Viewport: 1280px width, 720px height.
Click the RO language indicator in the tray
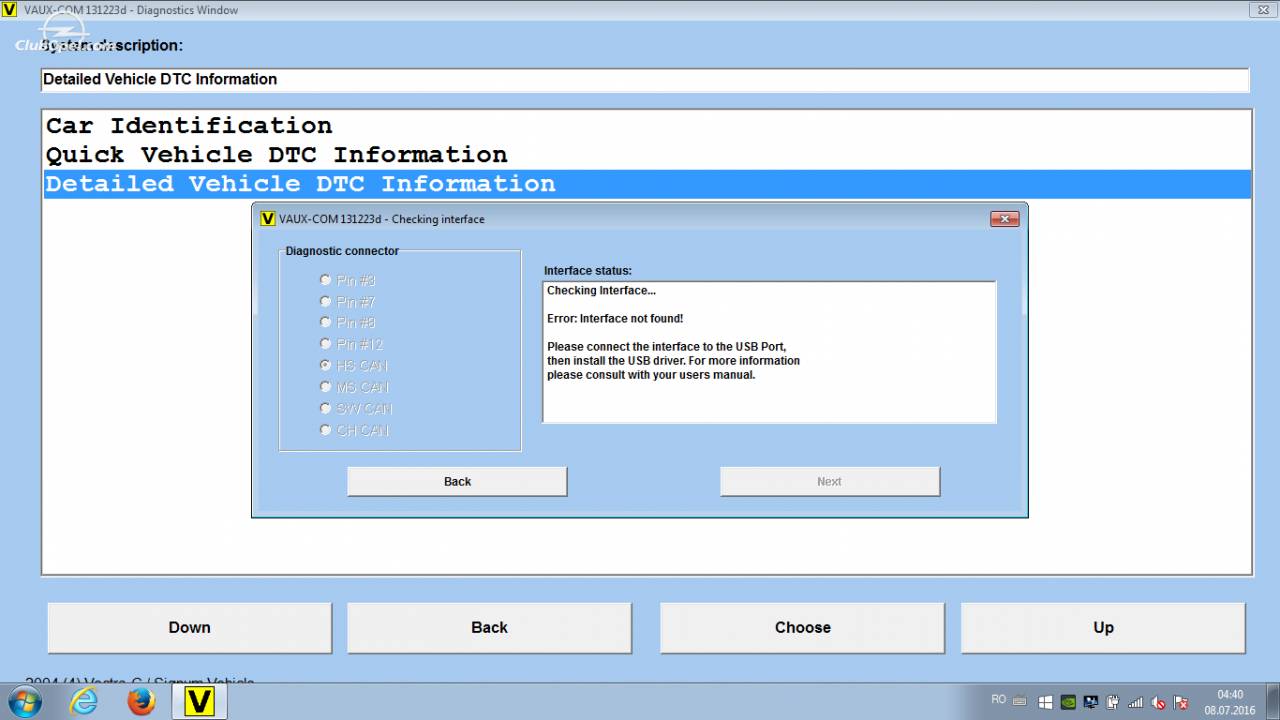tap(998, 700)
